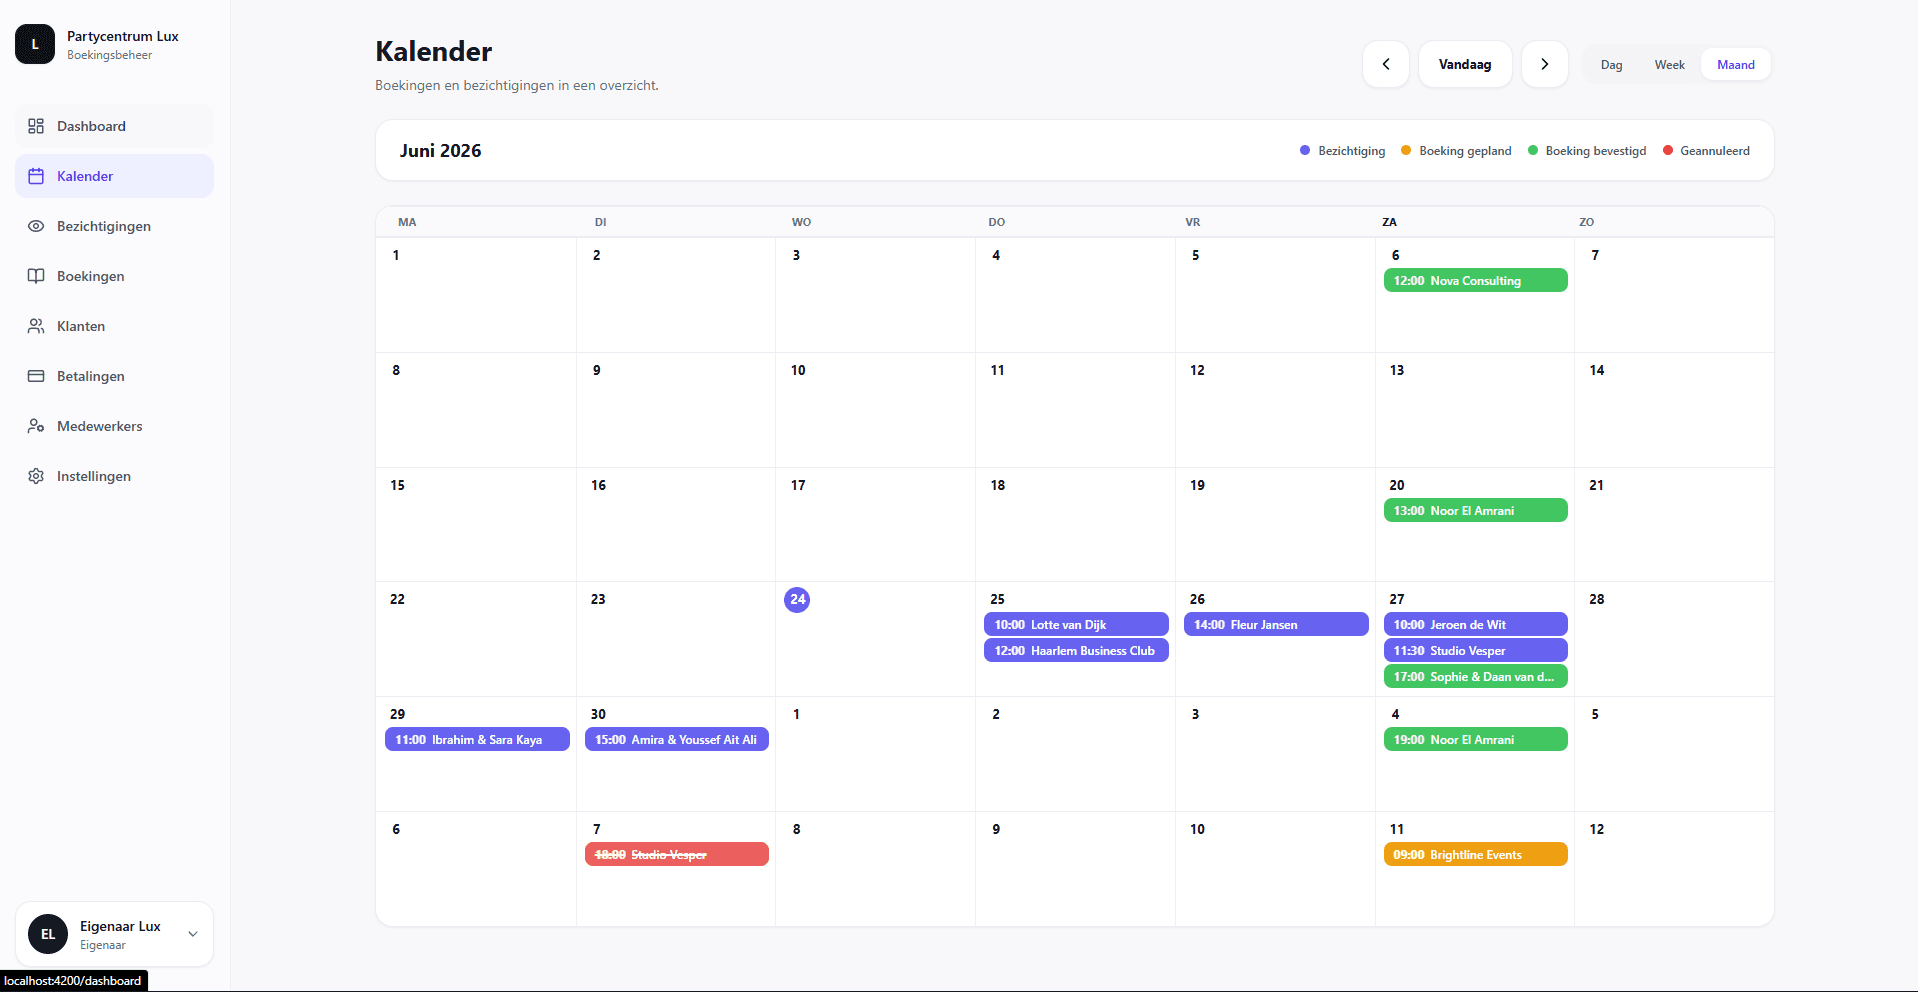1918x992 pixels.
Task: Open the Medewerkers menu item
Action: point(114,426)
